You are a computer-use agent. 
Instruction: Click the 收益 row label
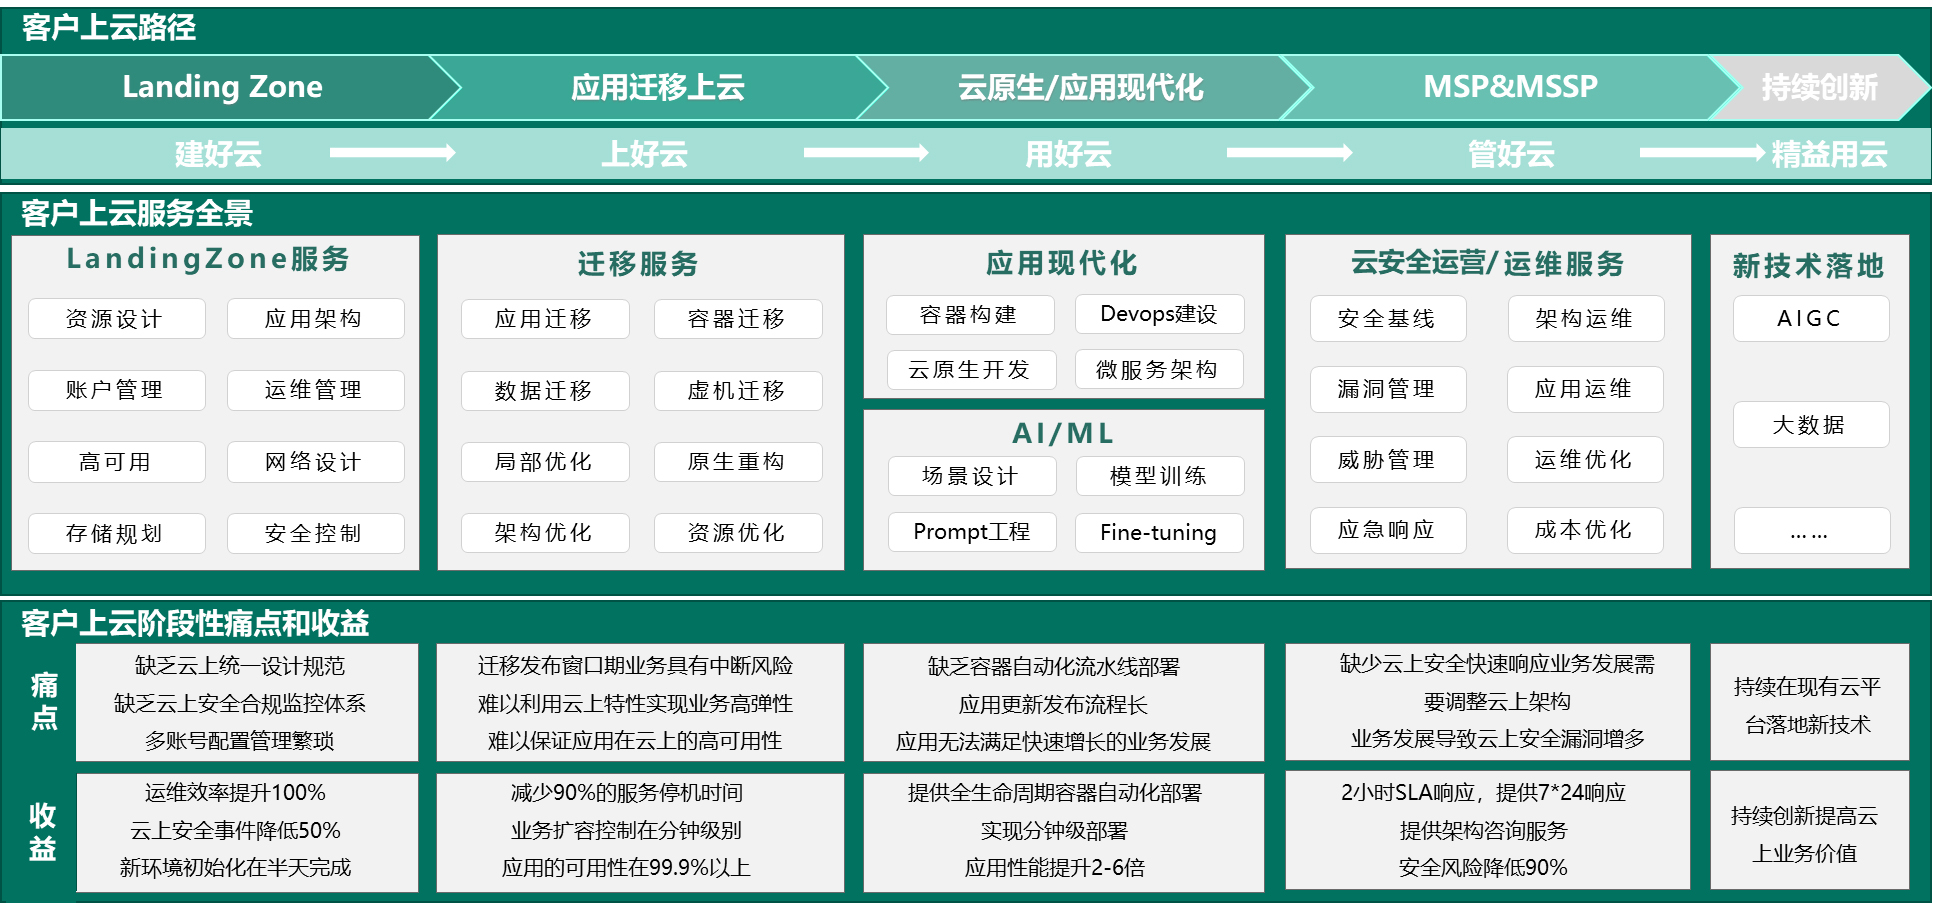click(x=42, y=832)
